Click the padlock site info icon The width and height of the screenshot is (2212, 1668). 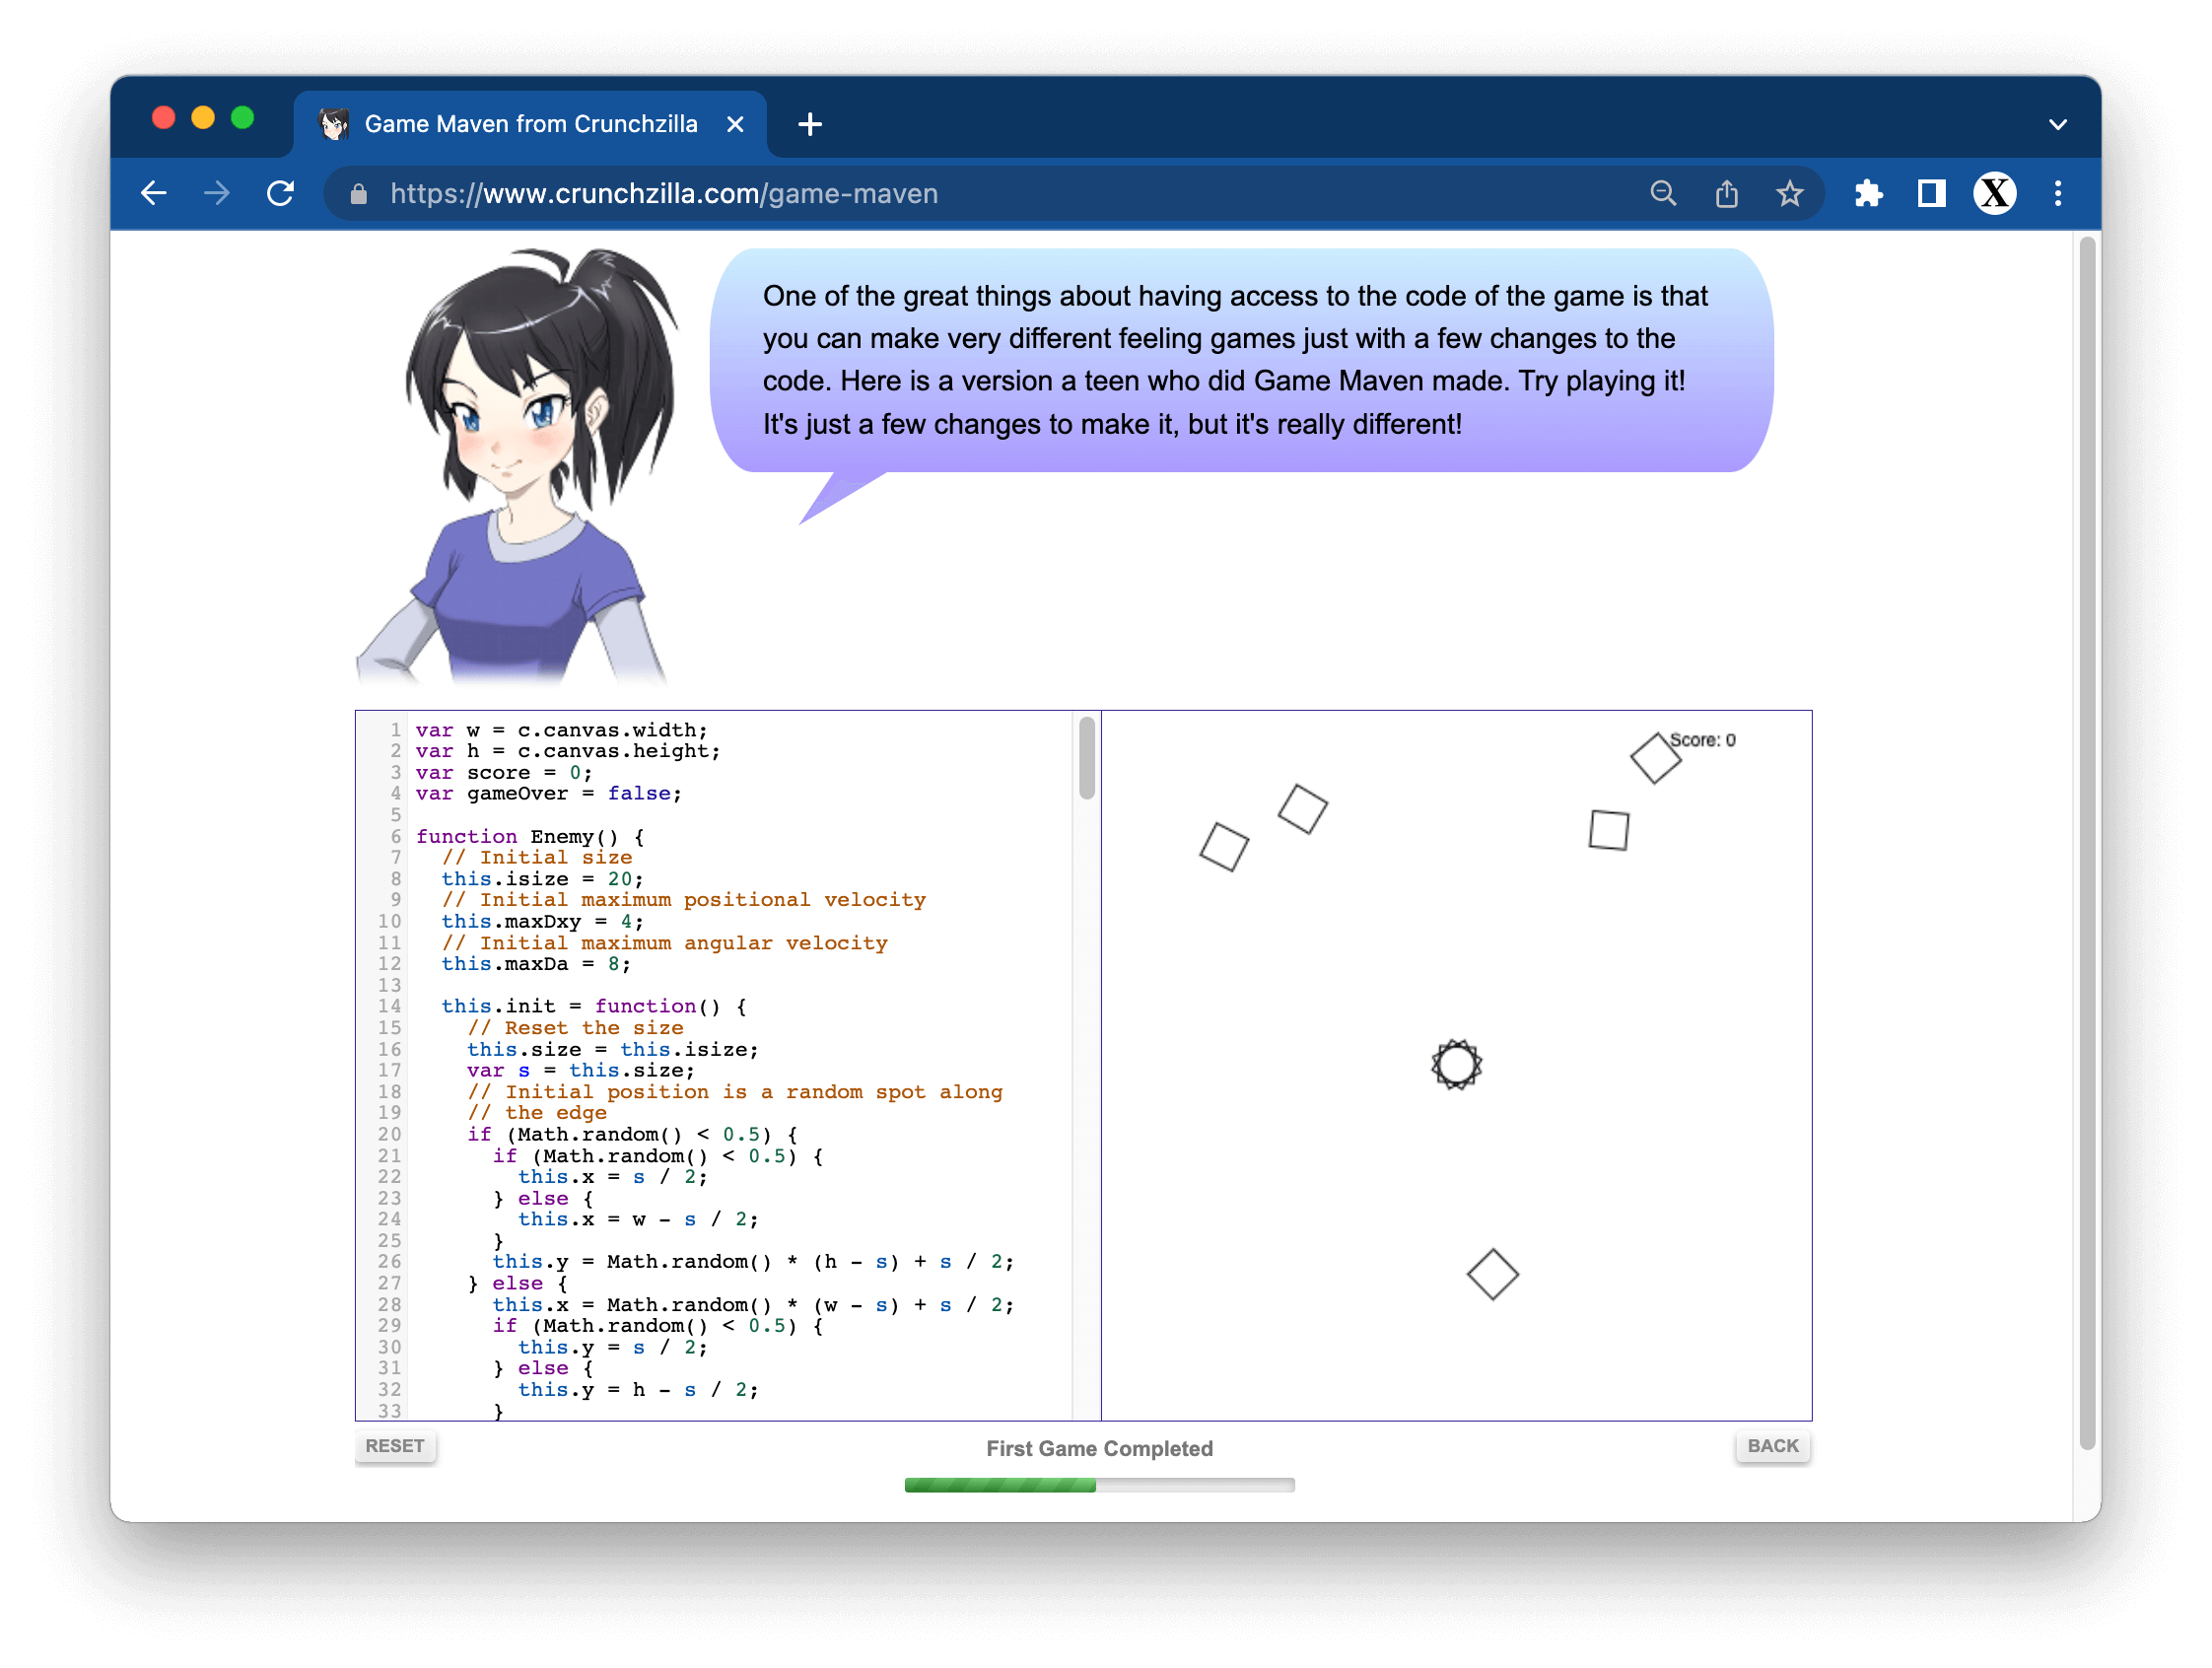click(x=358, y=194)
